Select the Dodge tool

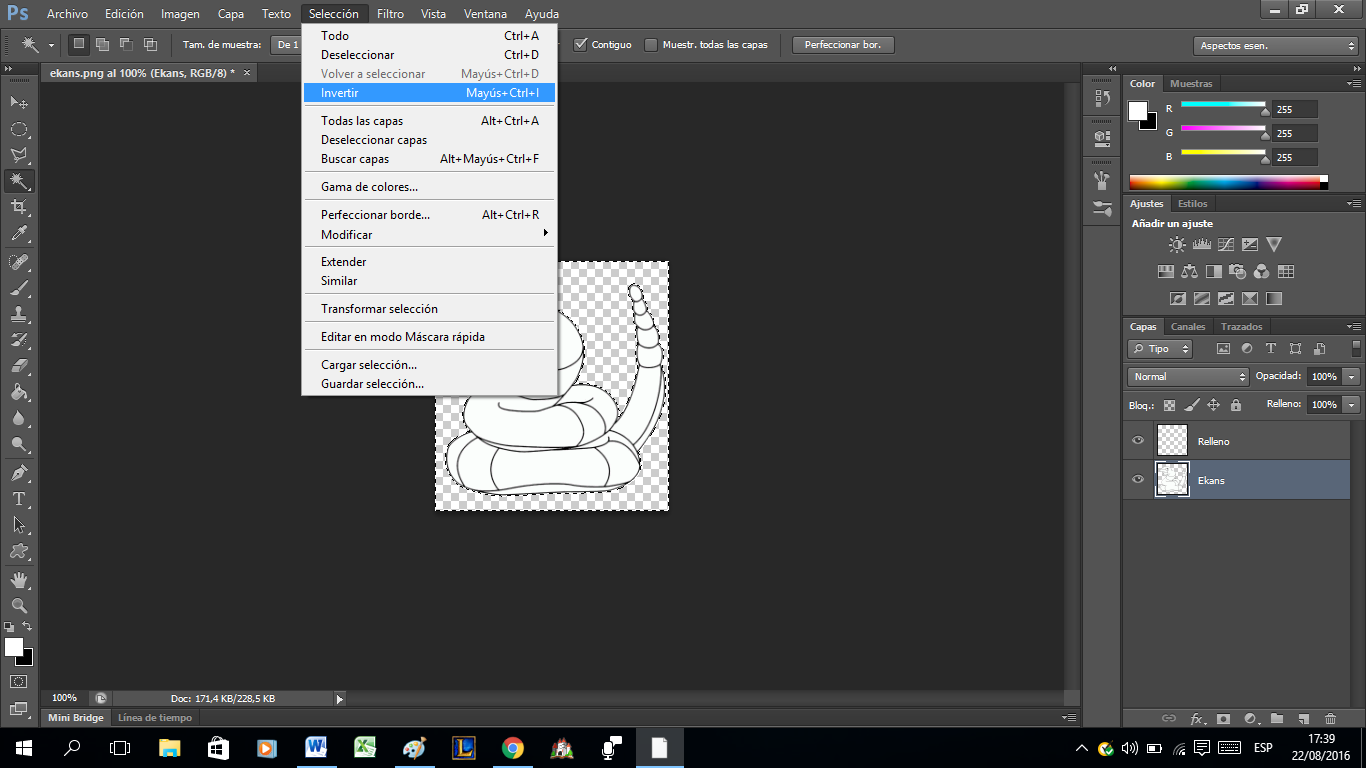point(19,444)
